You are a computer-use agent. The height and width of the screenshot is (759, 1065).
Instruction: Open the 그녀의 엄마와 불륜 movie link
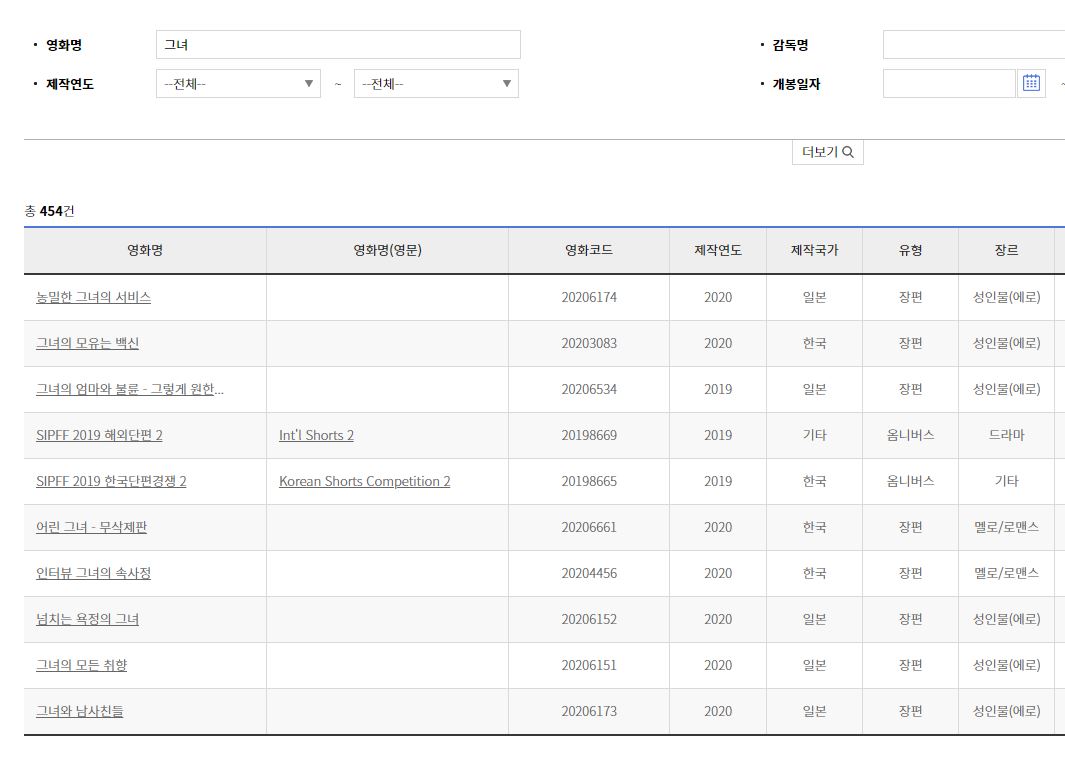coord(130,390)
